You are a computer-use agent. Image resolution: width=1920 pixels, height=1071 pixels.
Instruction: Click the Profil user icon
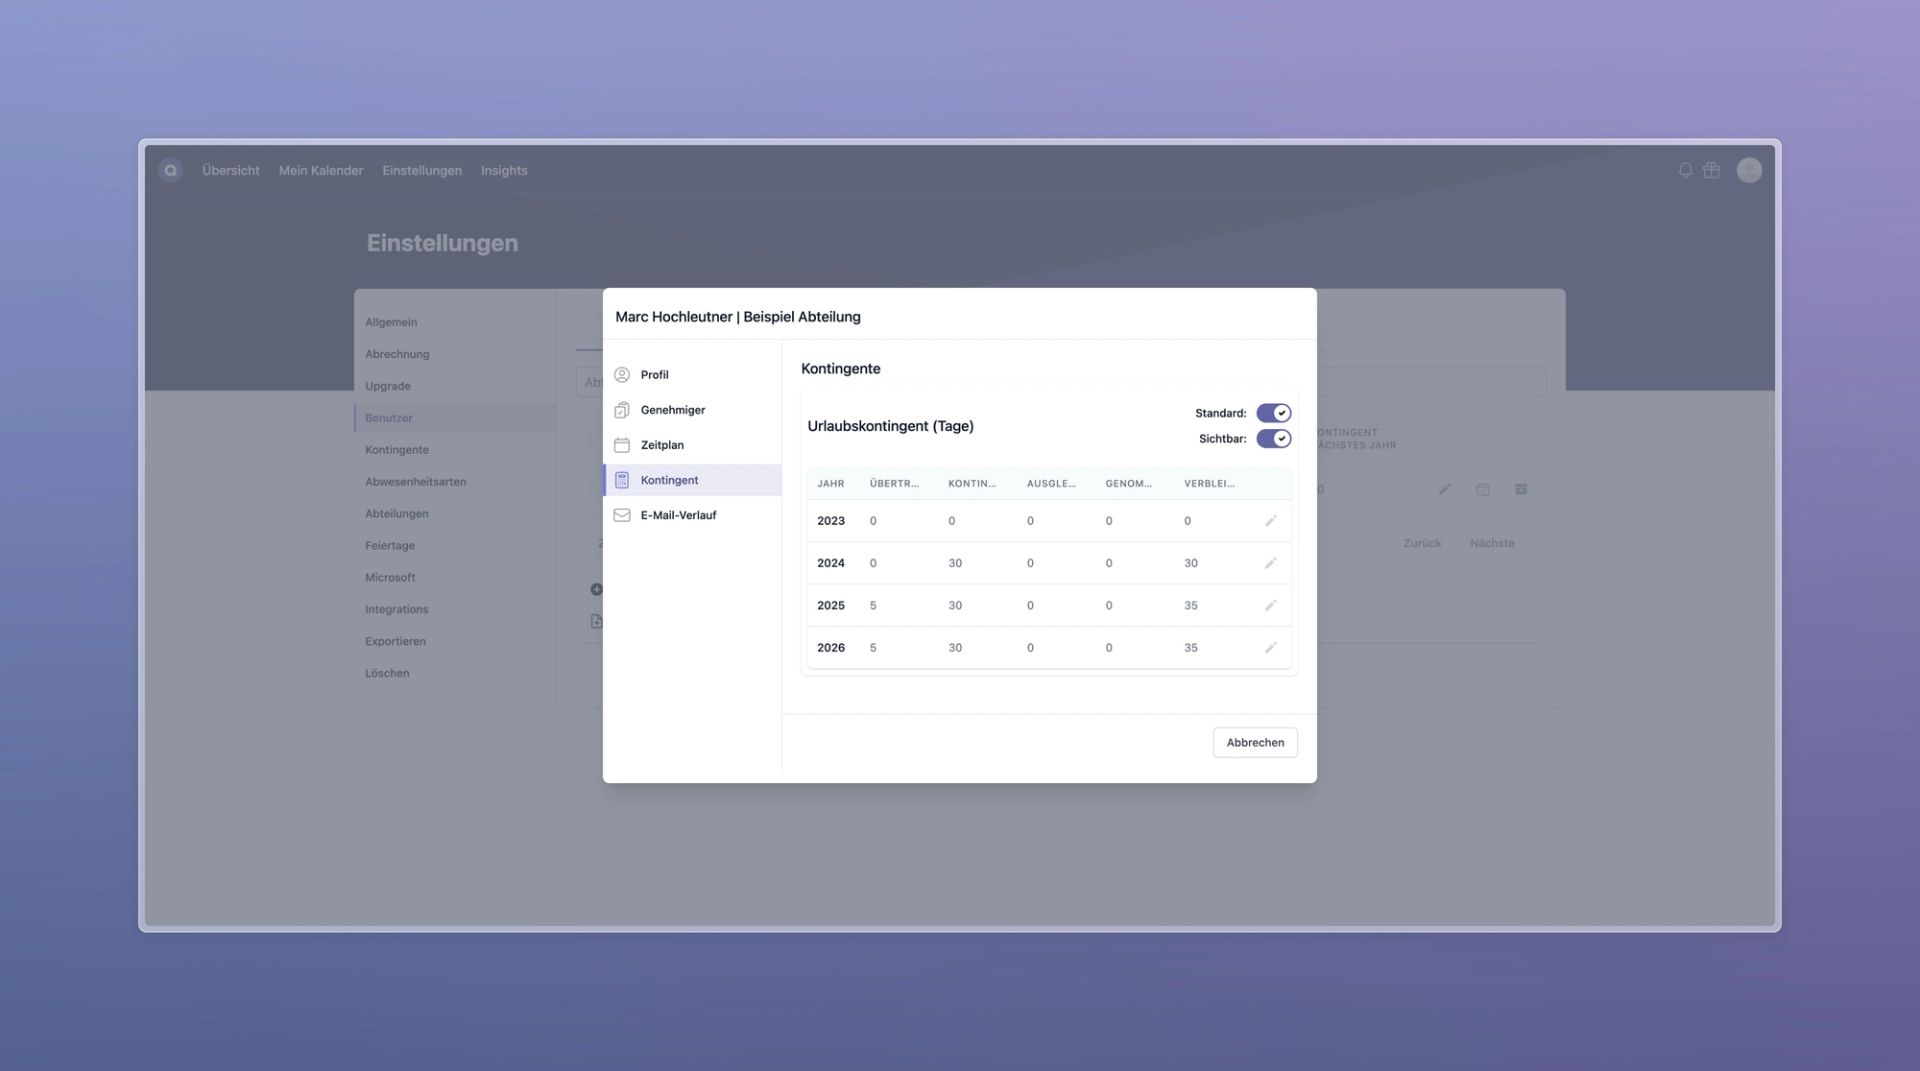point(622,375)
